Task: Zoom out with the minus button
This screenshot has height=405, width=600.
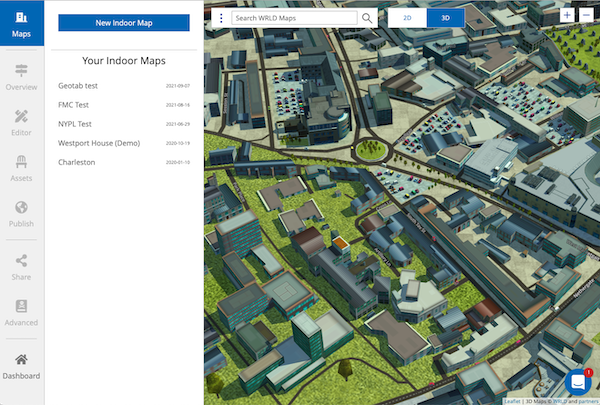Action: pyautogui.click(x=586, y=15)
